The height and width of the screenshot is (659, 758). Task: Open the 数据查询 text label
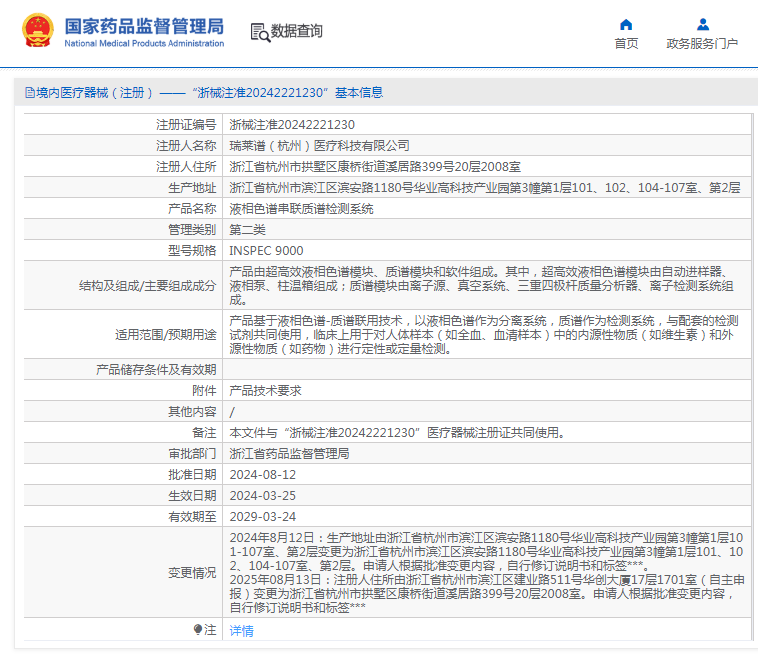coord(297,31)
